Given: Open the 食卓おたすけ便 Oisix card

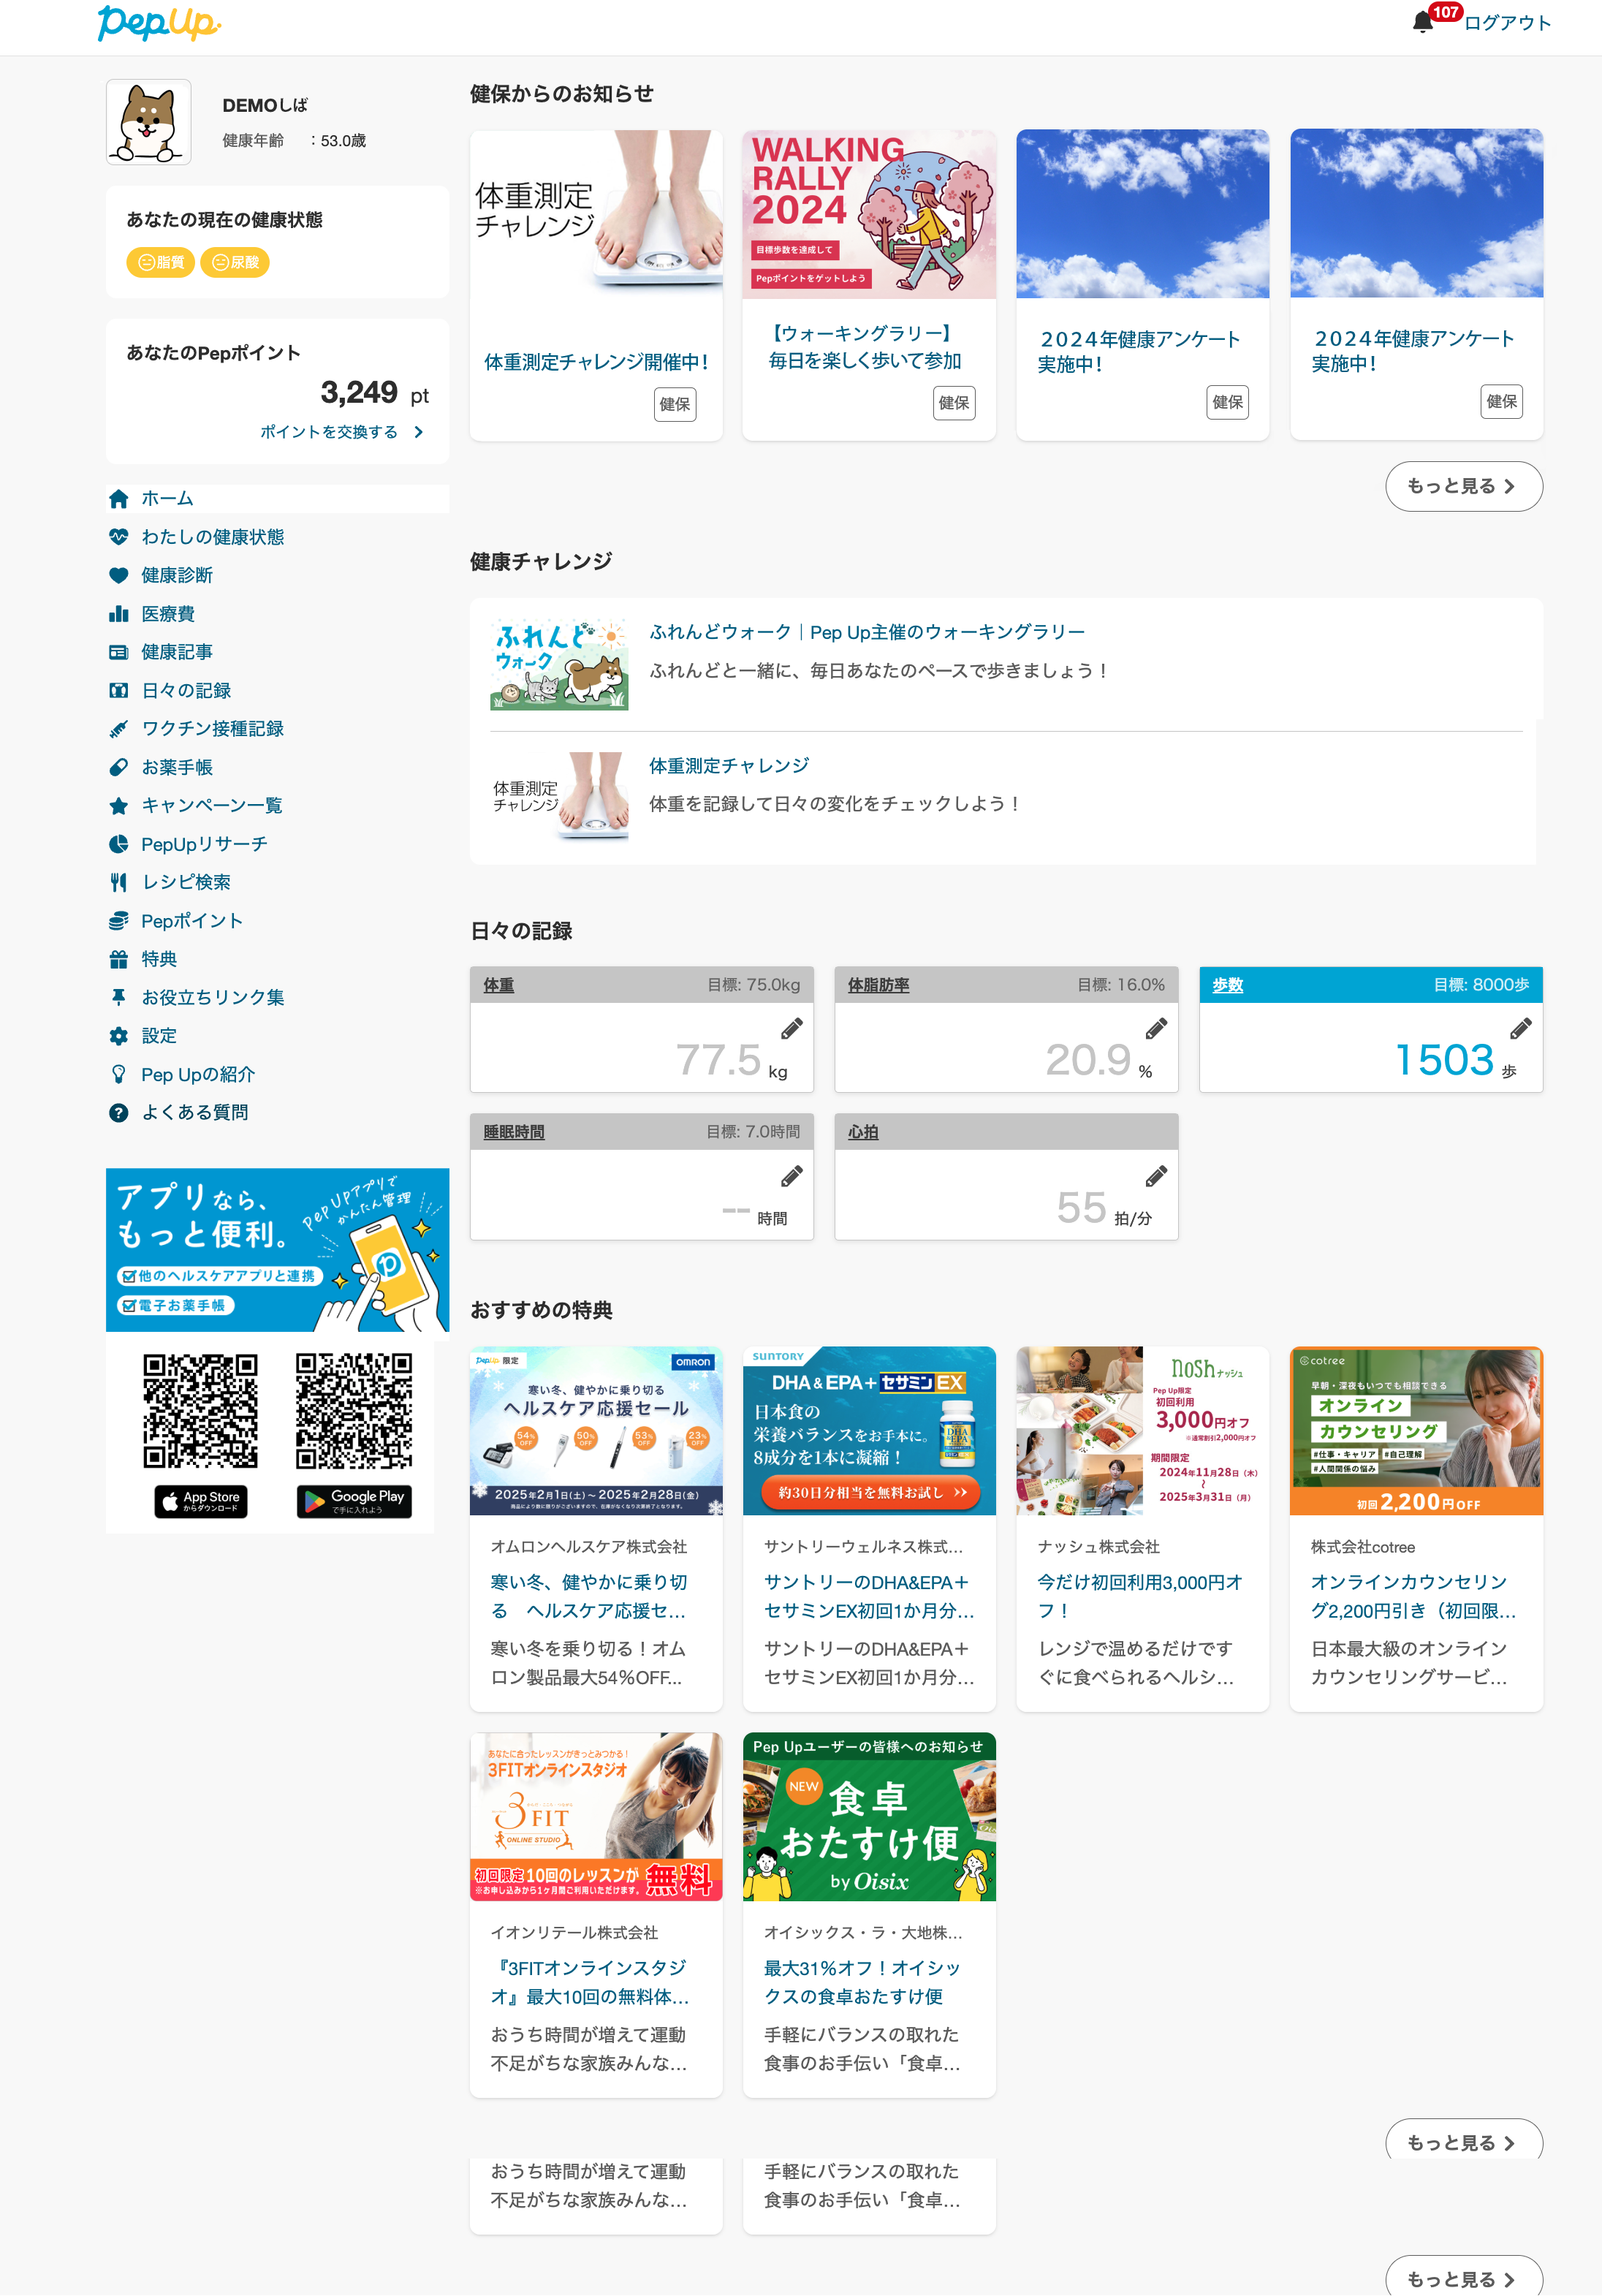Looking at the screenshot, I should [x=869, y=1914].
